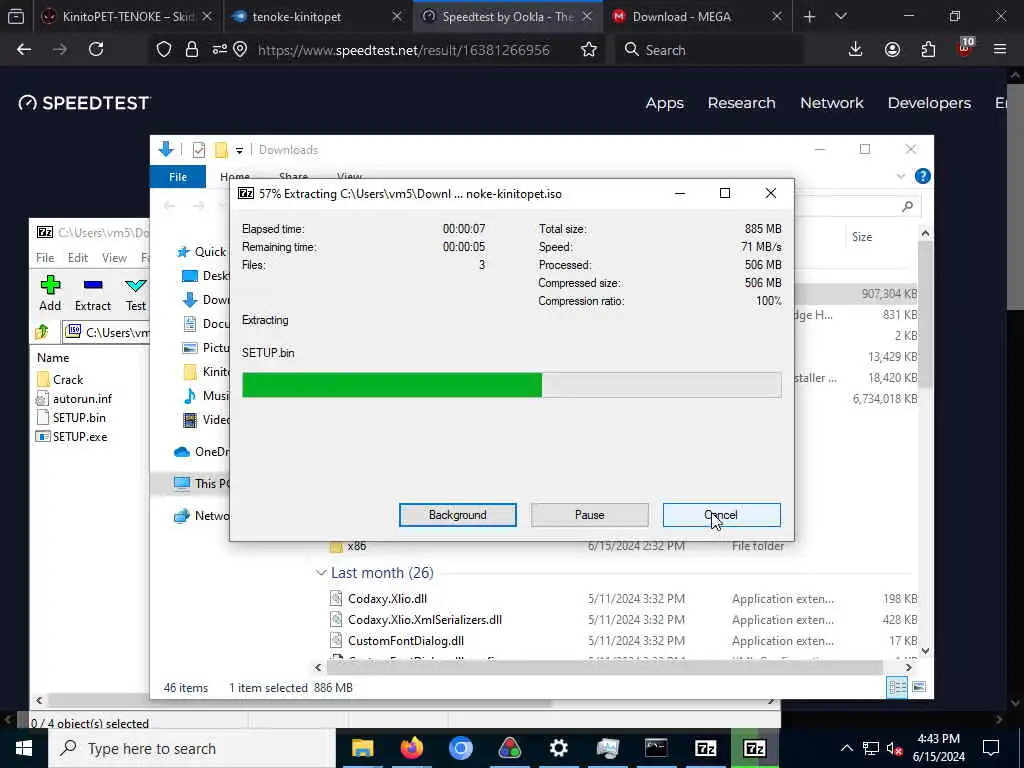The height and width of the screenshot is (768, 1024).
Task: Collapse the Last month (26) group
Action: pos(321,573)
